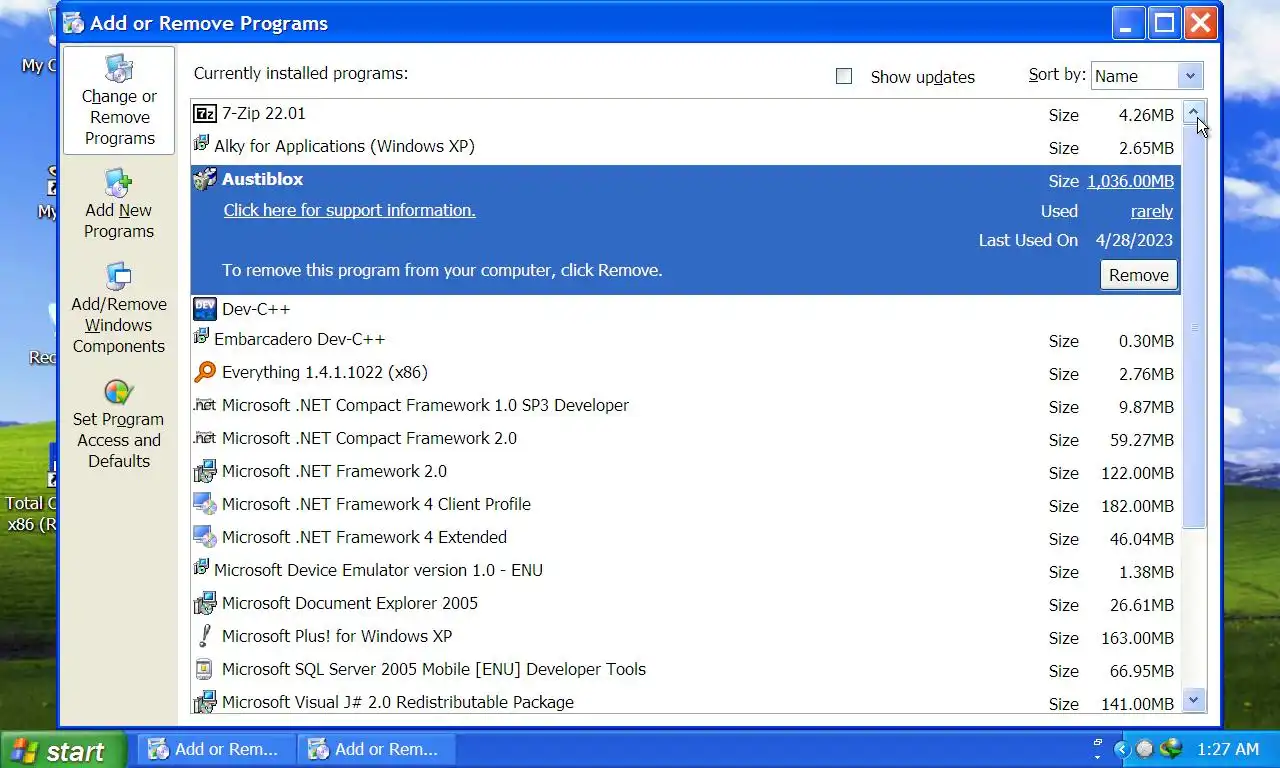Click the 182.00MB size value
Viewport: 1280px width, 768px height.
point(1137,506)
